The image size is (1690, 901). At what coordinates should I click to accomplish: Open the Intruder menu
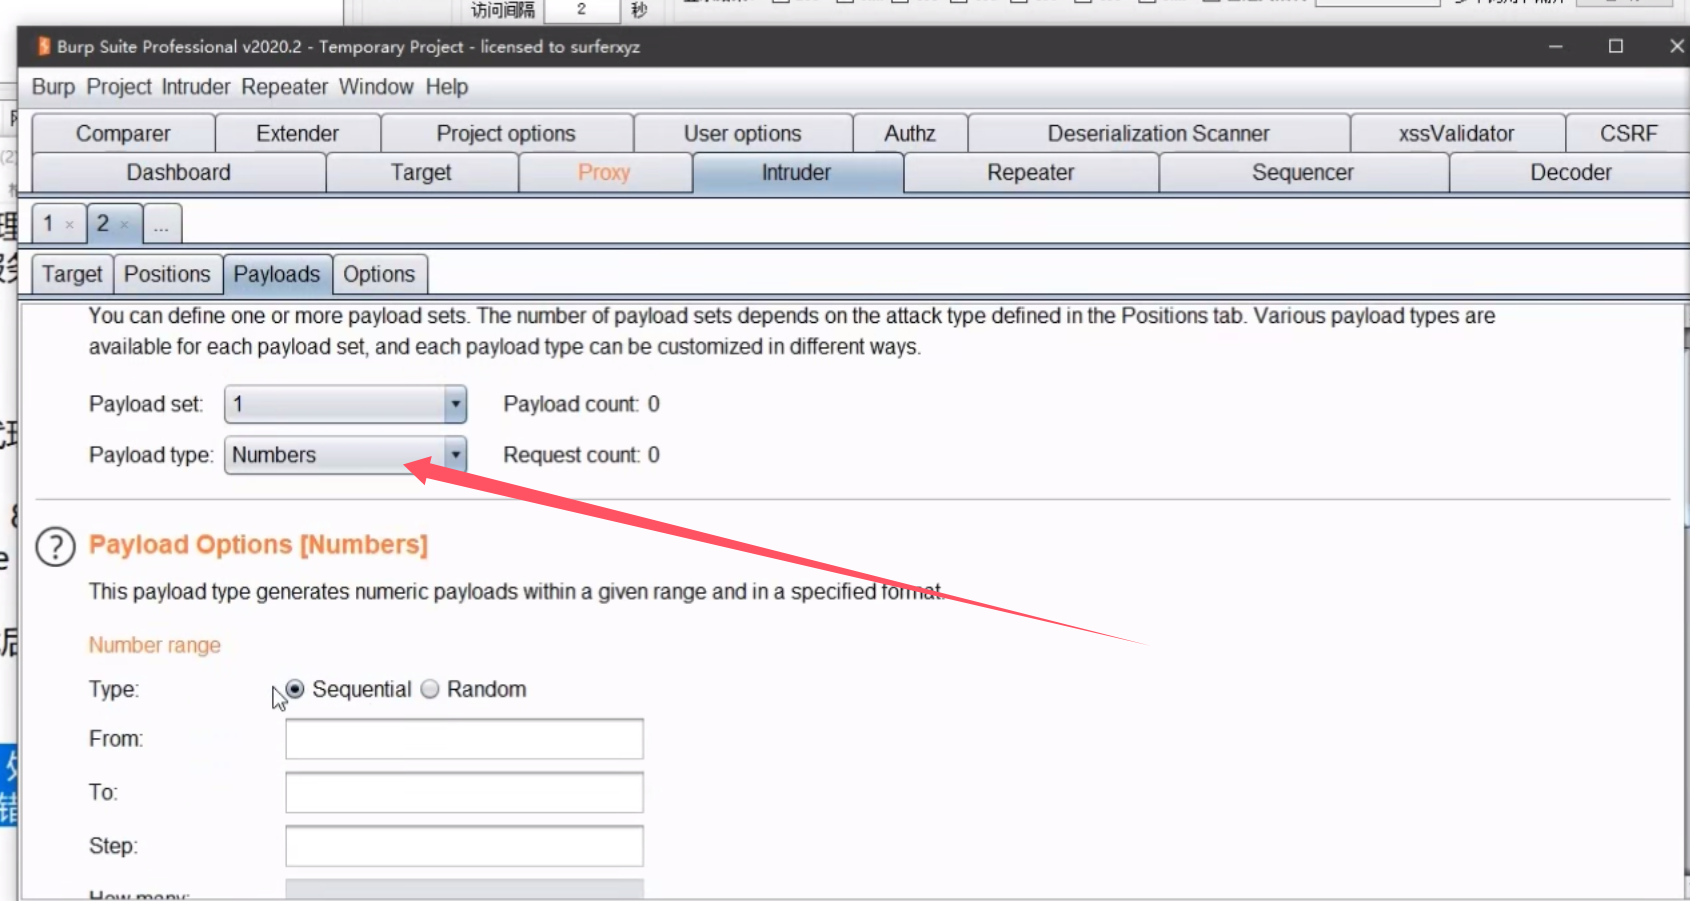[x=196, y=87]
